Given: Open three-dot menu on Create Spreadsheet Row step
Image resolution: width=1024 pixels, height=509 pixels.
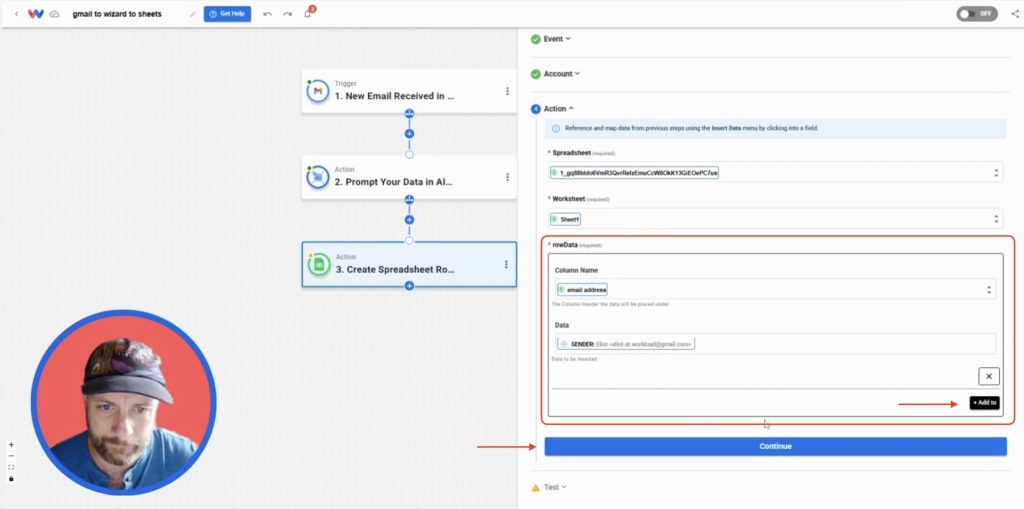Looking at the screenshot, I should (x=506, y=264).
